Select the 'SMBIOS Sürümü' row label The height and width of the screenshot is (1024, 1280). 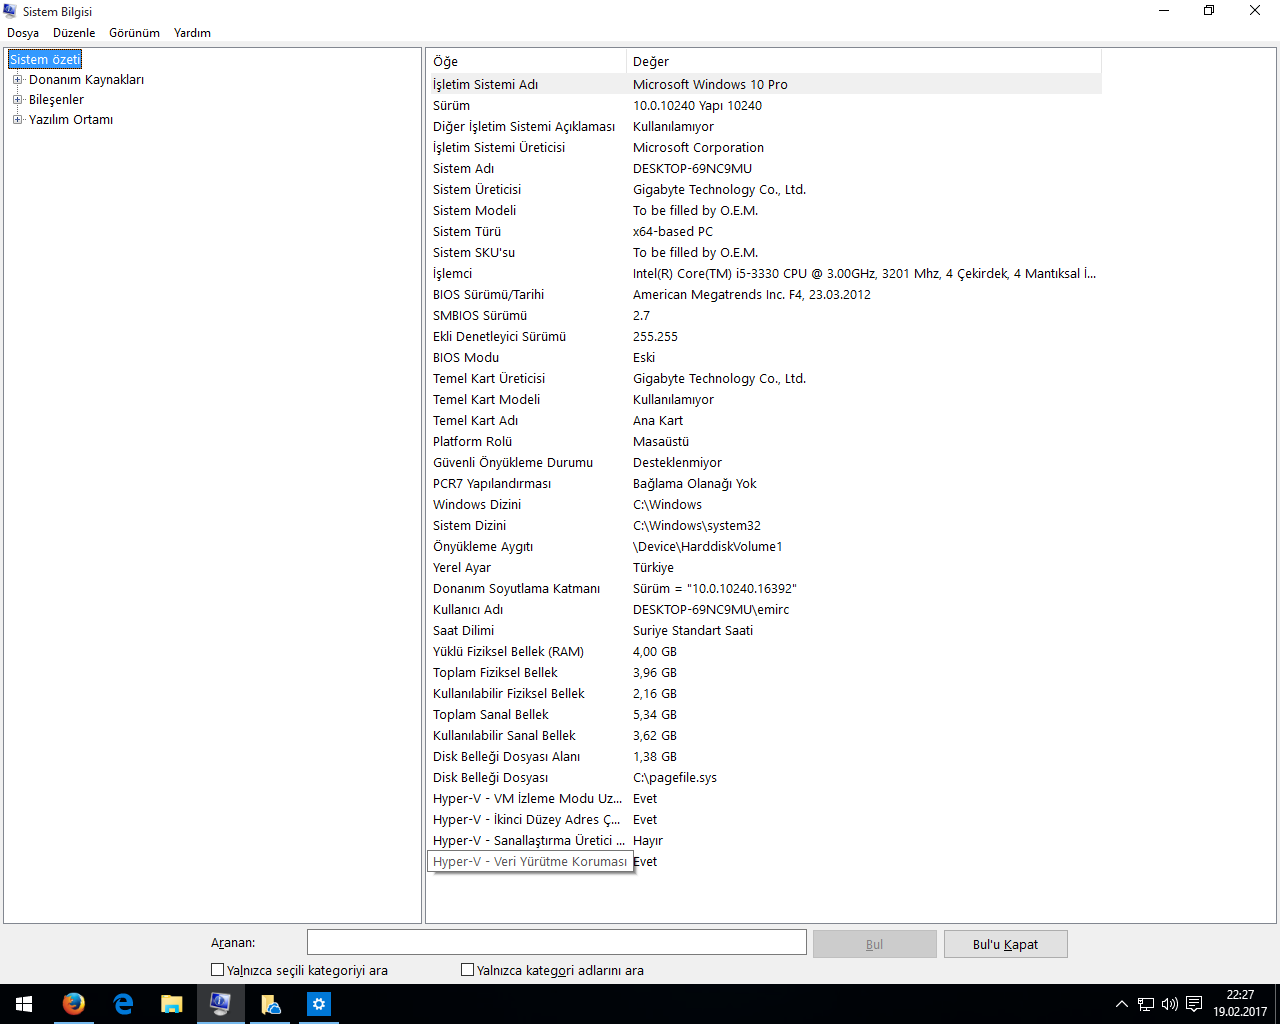480,316
